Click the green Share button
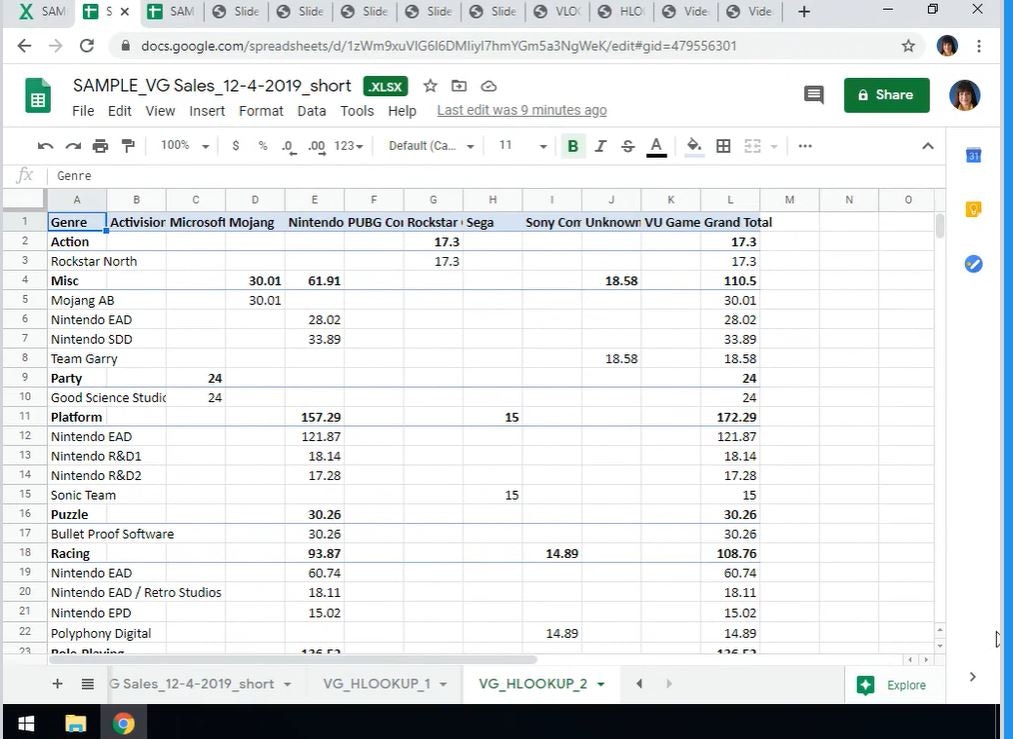This screenshot has width=1013, height=739. [x=886, y=95]
